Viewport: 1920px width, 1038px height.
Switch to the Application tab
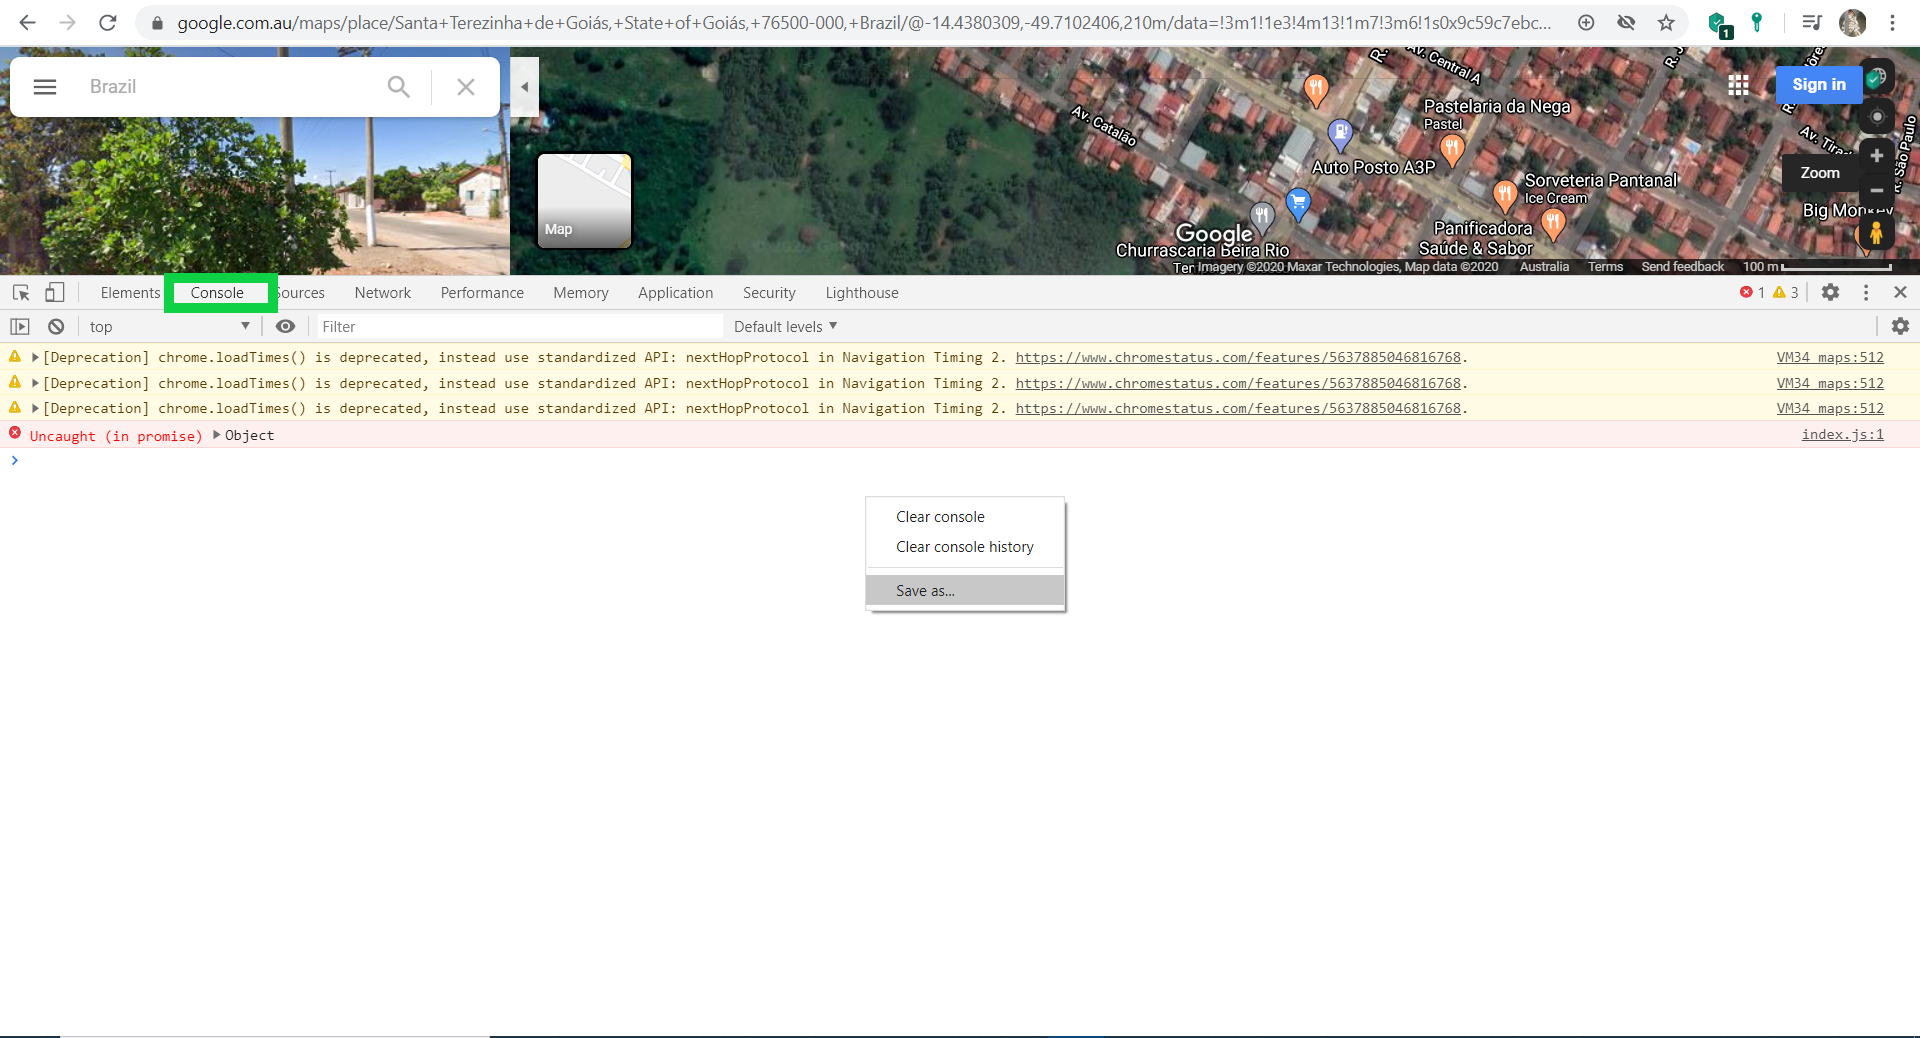[x=676, y=293]
